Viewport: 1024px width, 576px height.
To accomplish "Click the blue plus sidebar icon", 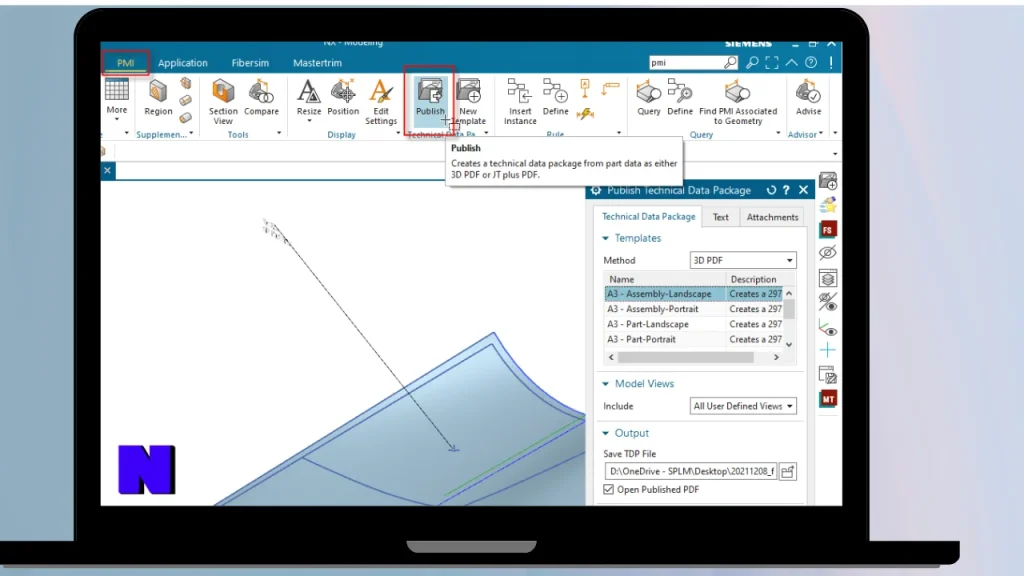I will pos(827,351).
